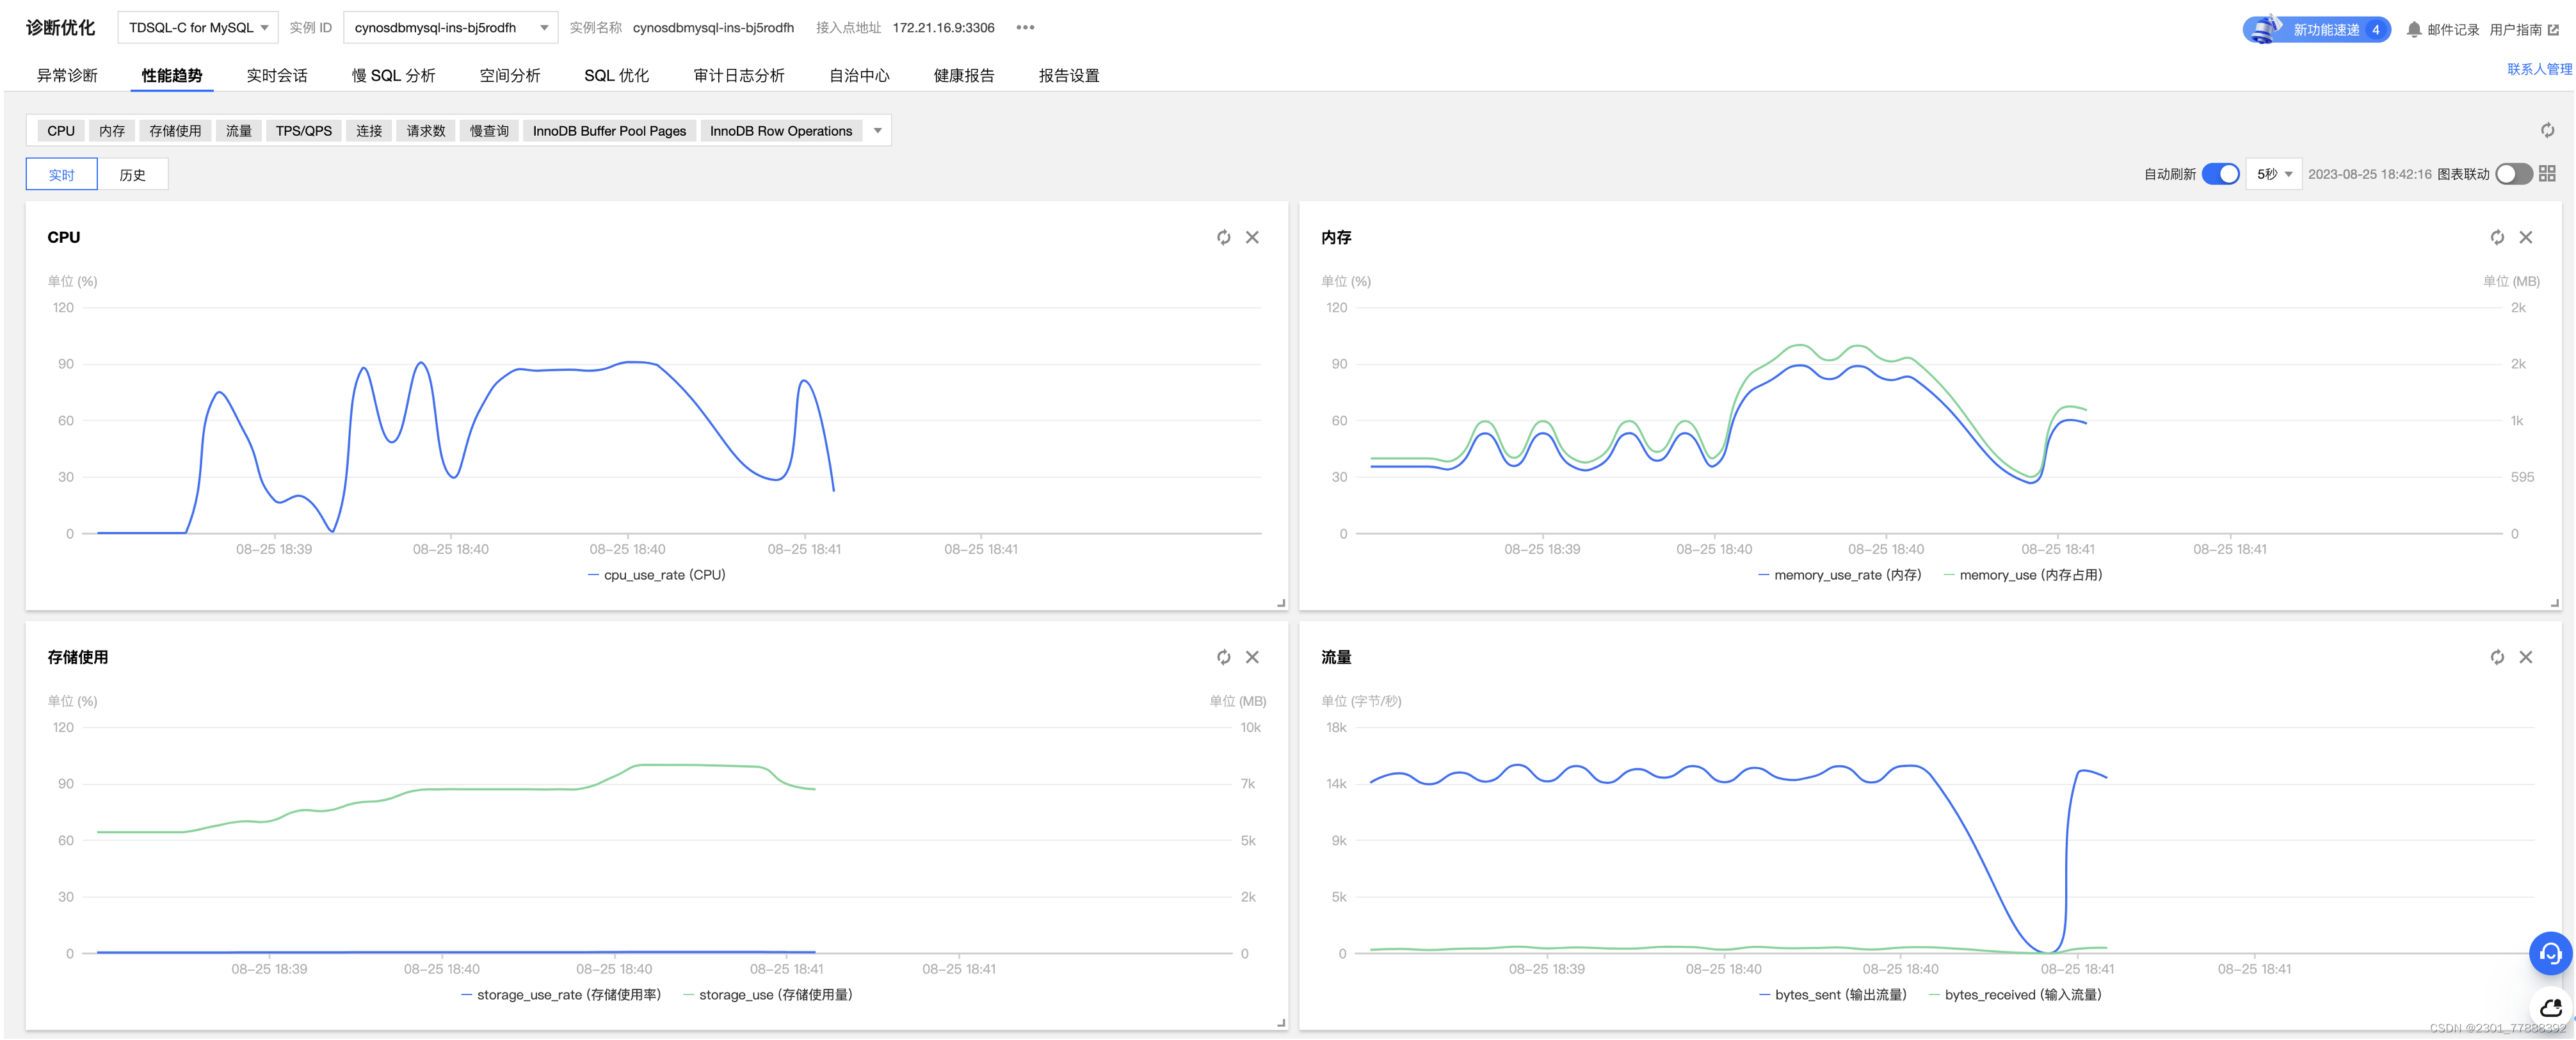The height and width of the screenshot is (1040, 2576).
Task: Open 用户指南 external link
Action: (x=2524, y=29)
